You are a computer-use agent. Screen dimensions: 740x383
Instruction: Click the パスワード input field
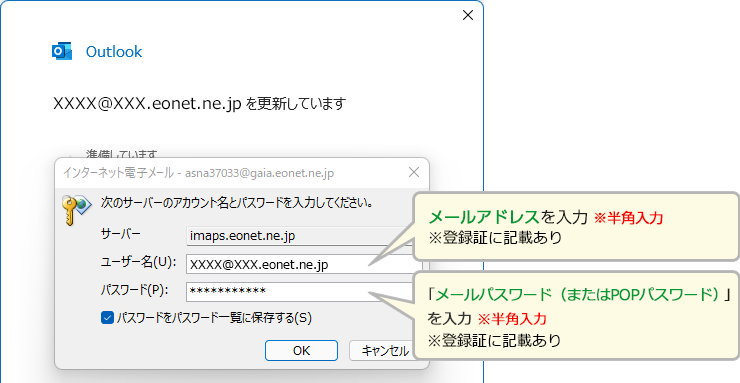point(300,292)
